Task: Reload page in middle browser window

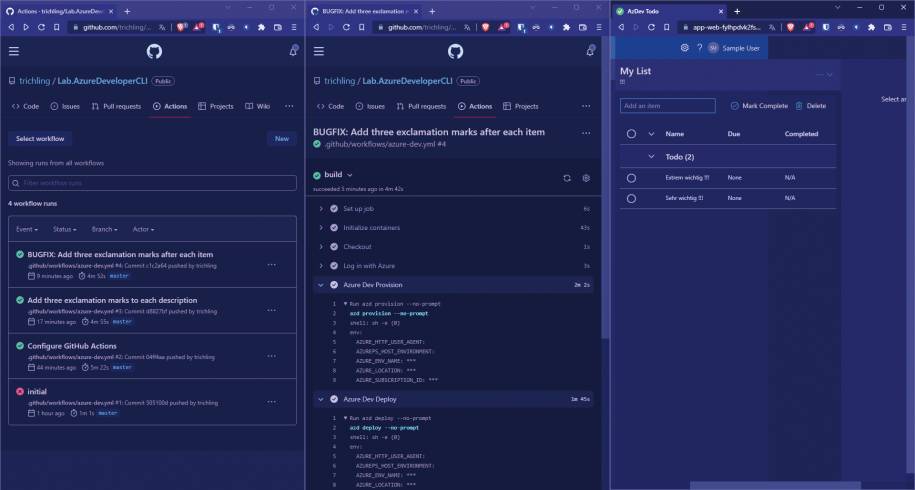Action: pos(346,27)
